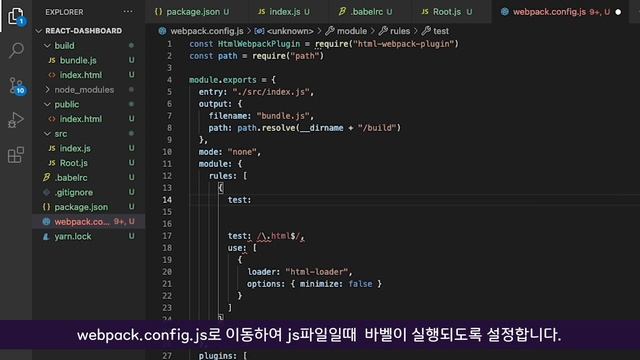
Task: Click EXPLORER panel title
Action: click(64, 12)
